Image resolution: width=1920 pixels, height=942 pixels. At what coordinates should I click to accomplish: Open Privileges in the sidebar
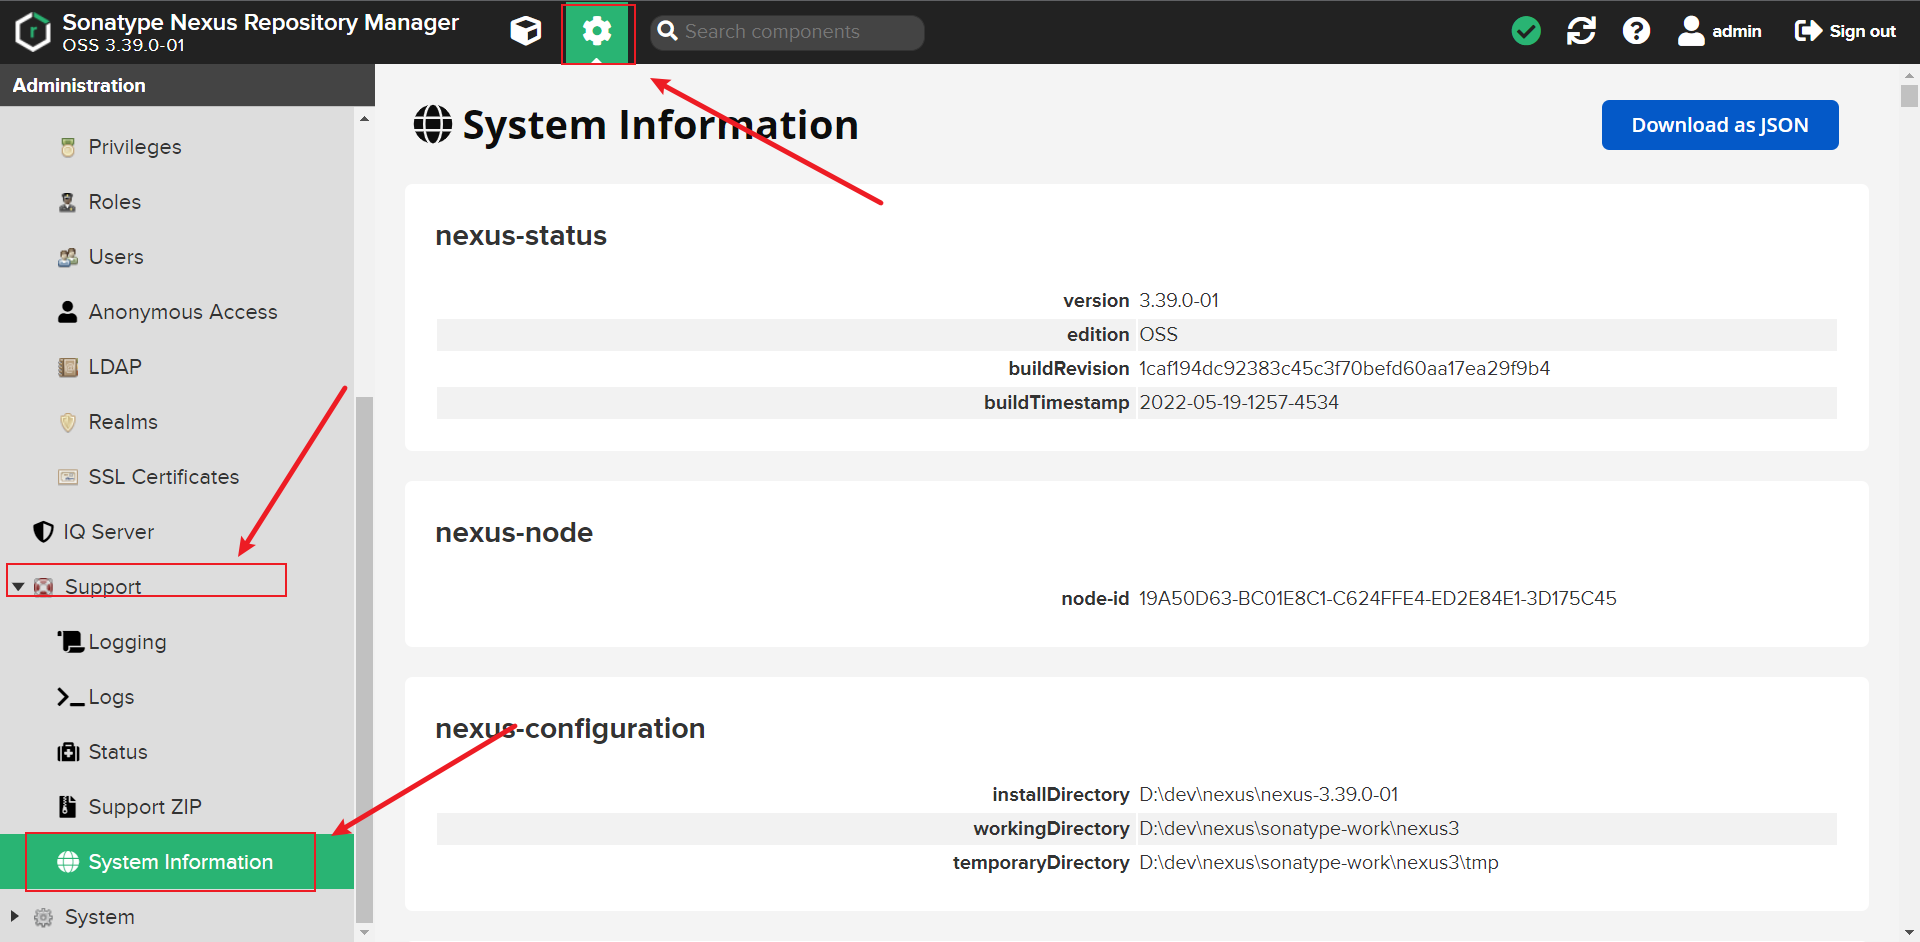pyautogui.click(x=135, y=147)
